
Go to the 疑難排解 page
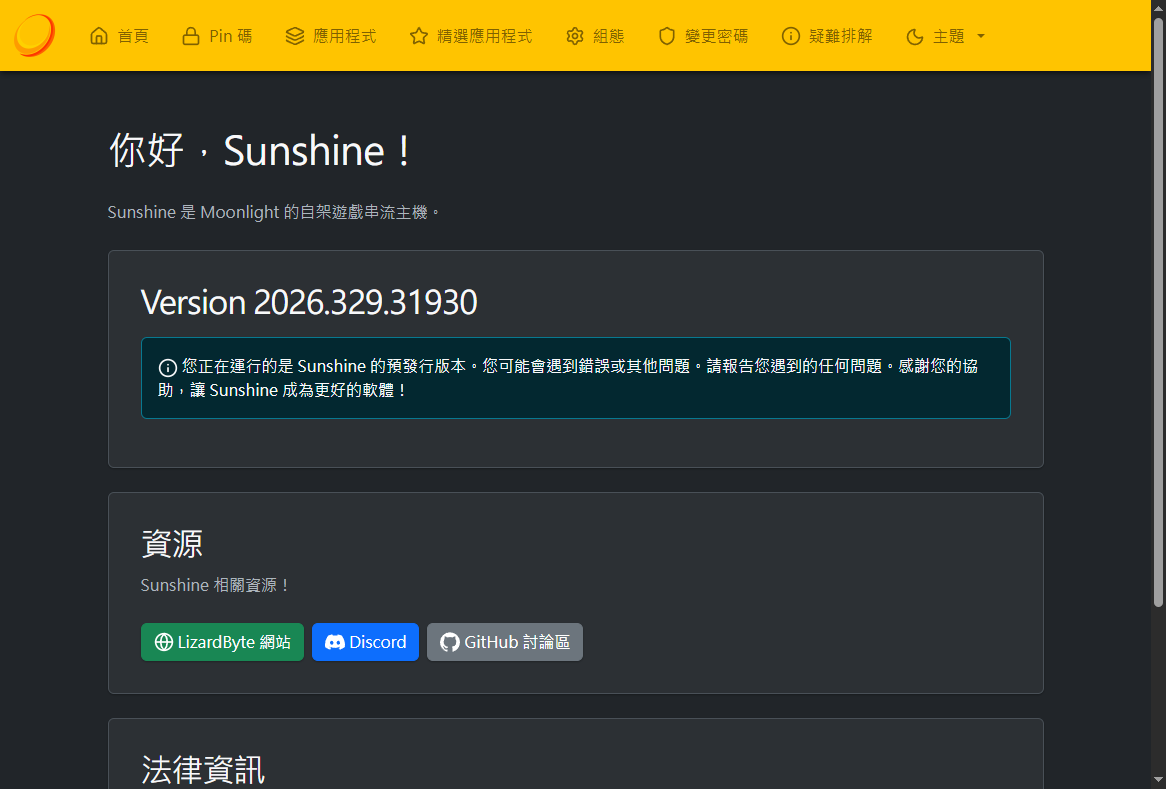point(827,36)
